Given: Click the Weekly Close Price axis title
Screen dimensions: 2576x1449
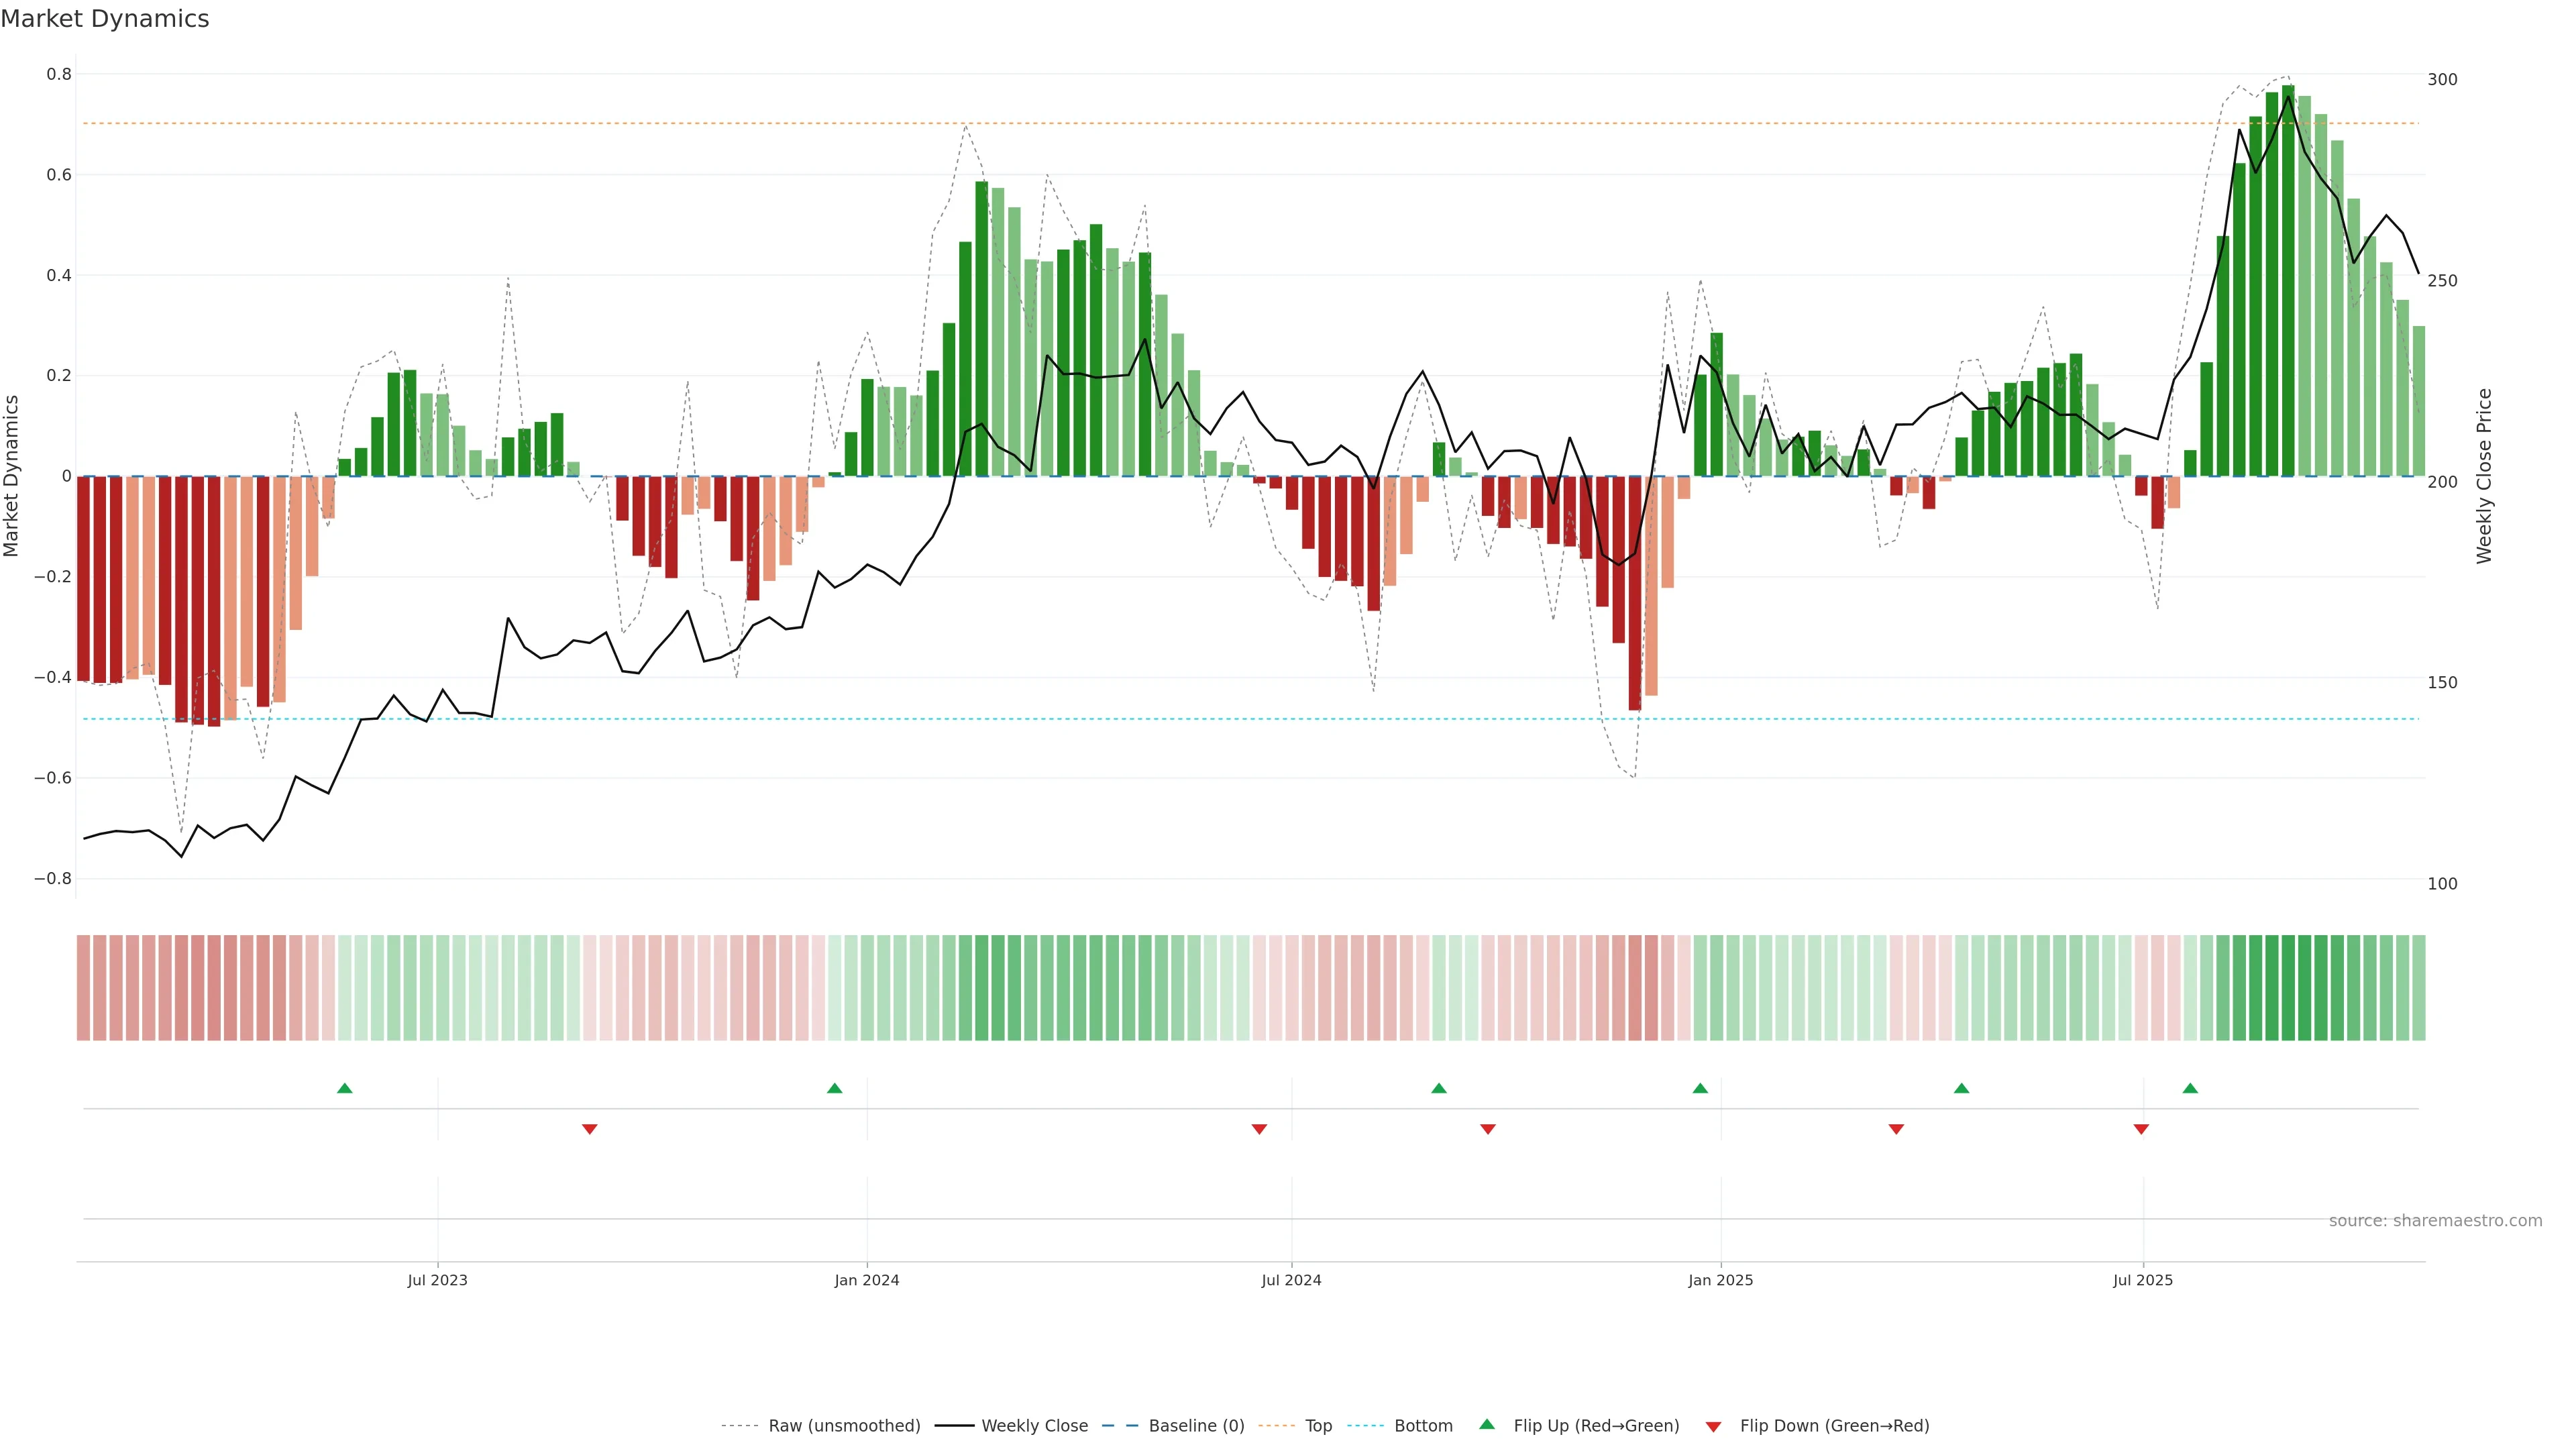Looking at the screenshot, I should coord(2484,476).
